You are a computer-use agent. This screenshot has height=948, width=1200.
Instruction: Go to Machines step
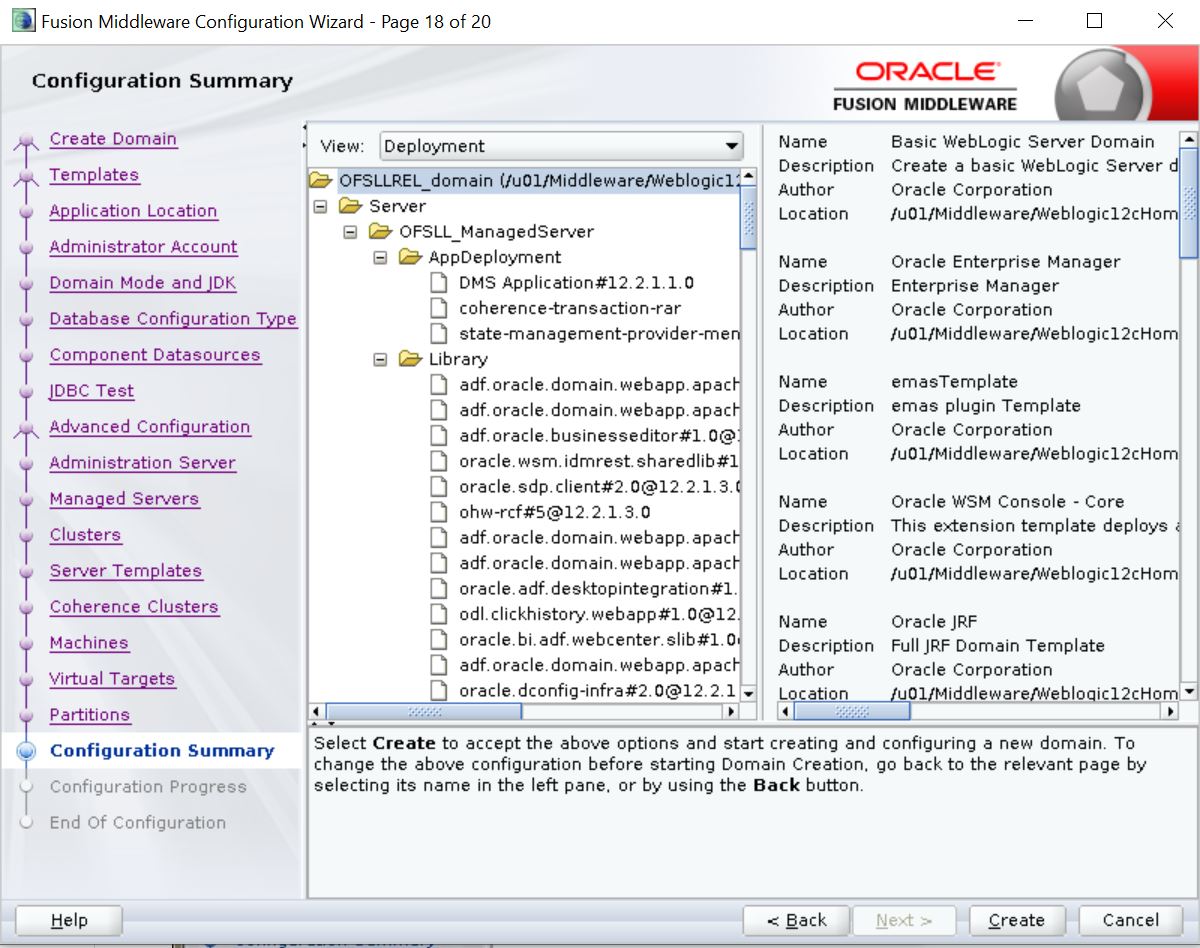click(x=89, y=643)
